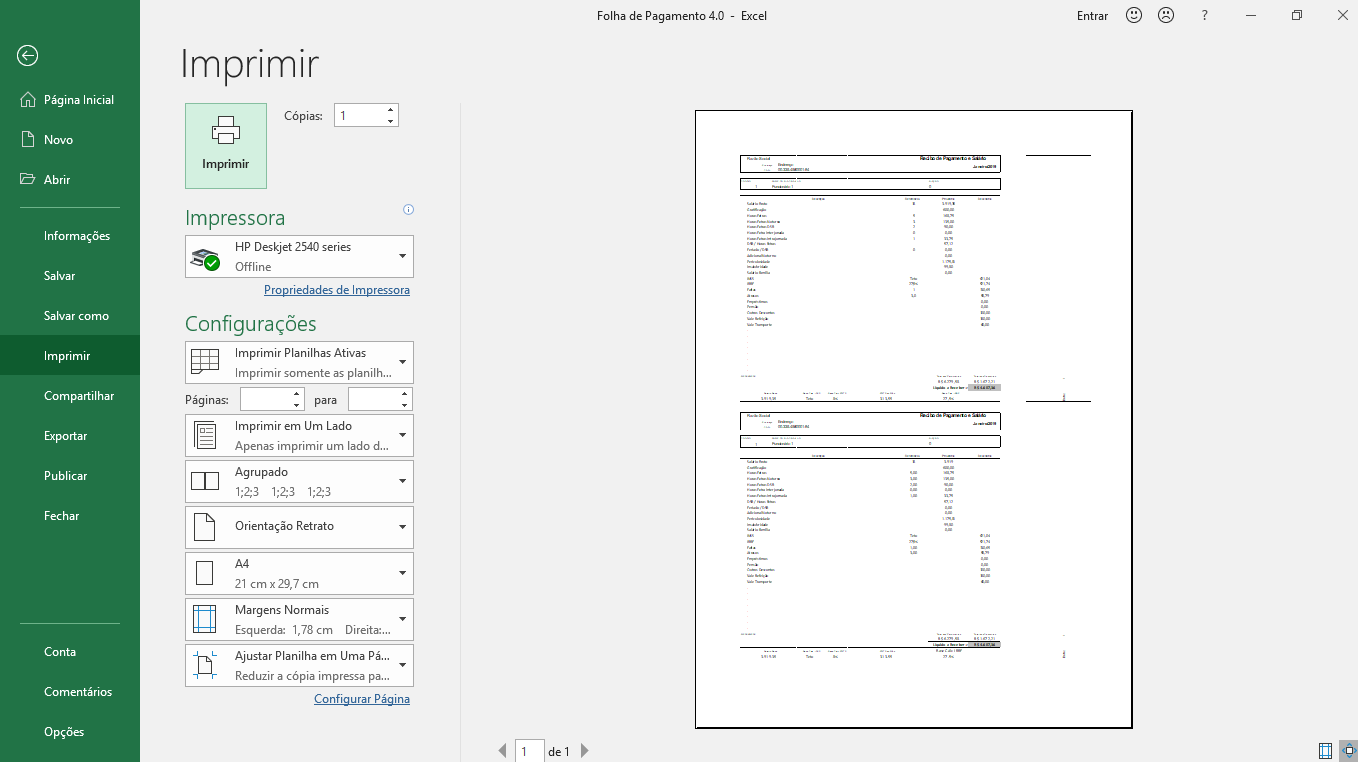Expand Orientação Retrato dropdown
1358x762 pixels.
pos(299,527)
